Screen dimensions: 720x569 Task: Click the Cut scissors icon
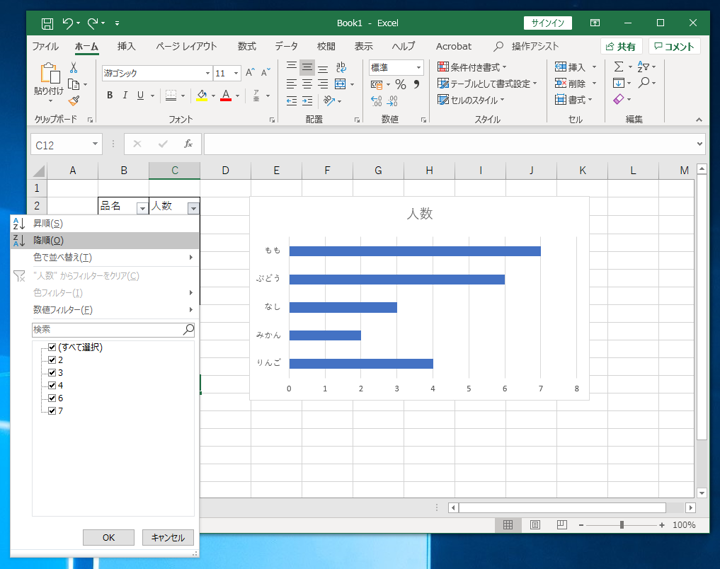[x=73, y=68]
